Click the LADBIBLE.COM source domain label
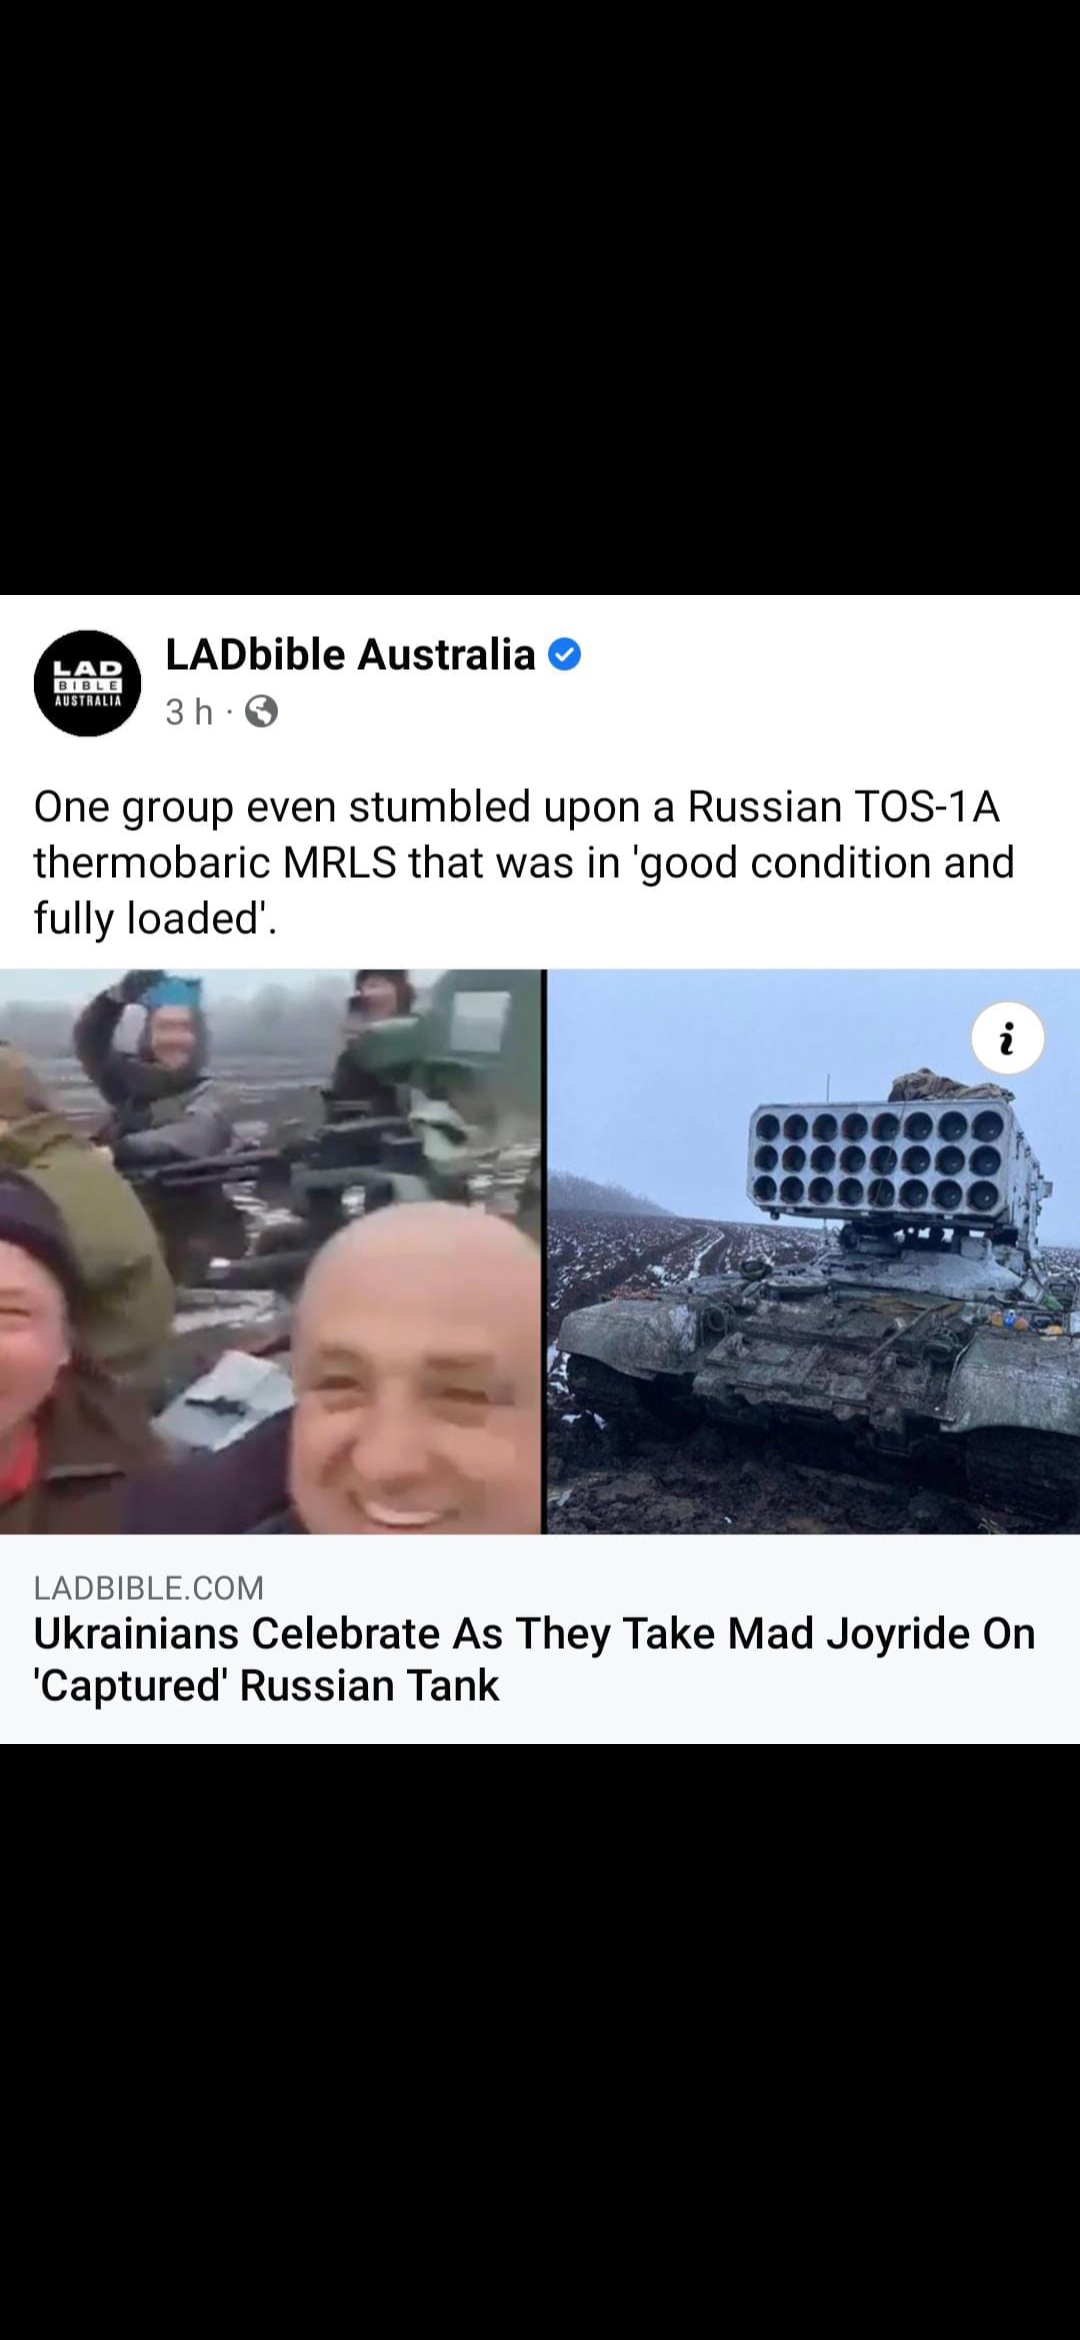This screenshot has height=2340, width=1080. (149, 1587)
